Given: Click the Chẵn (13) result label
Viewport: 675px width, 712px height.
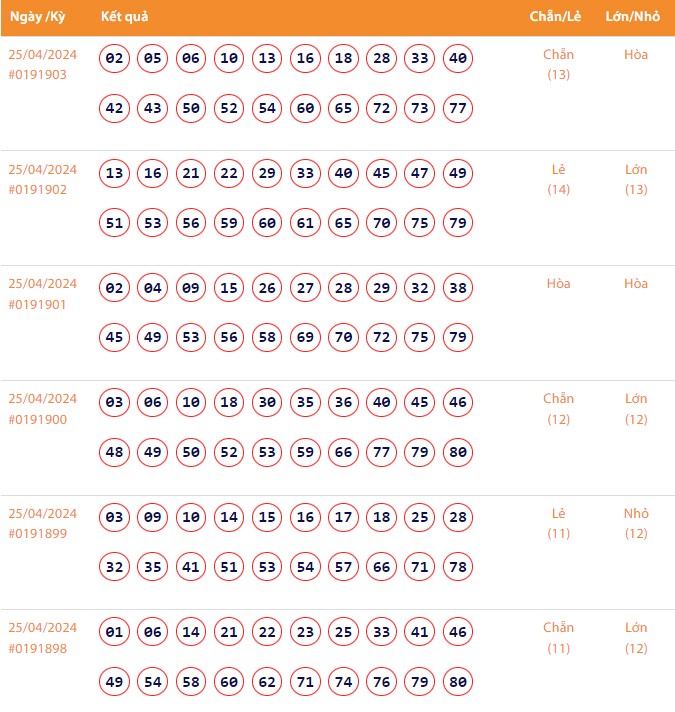Looking at the screenshot, I should (558, 64).
